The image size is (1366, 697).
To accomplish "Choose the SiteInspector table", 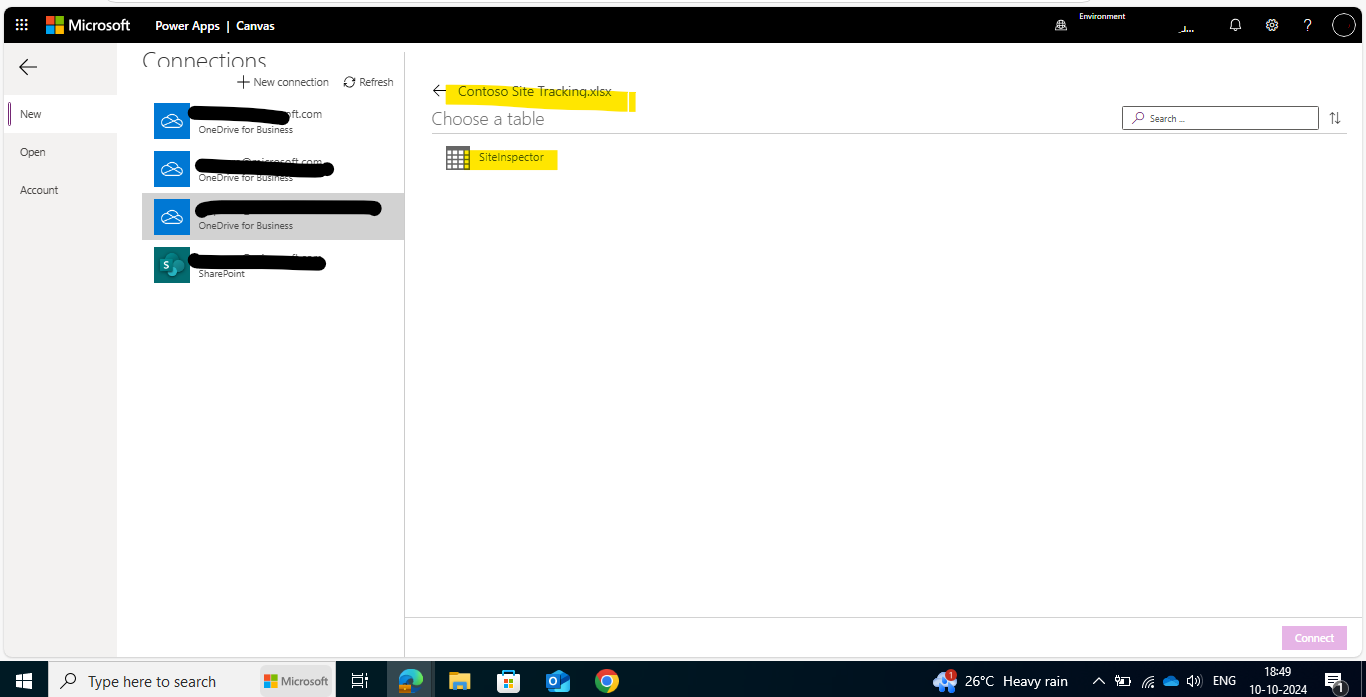I will point(511,158).
